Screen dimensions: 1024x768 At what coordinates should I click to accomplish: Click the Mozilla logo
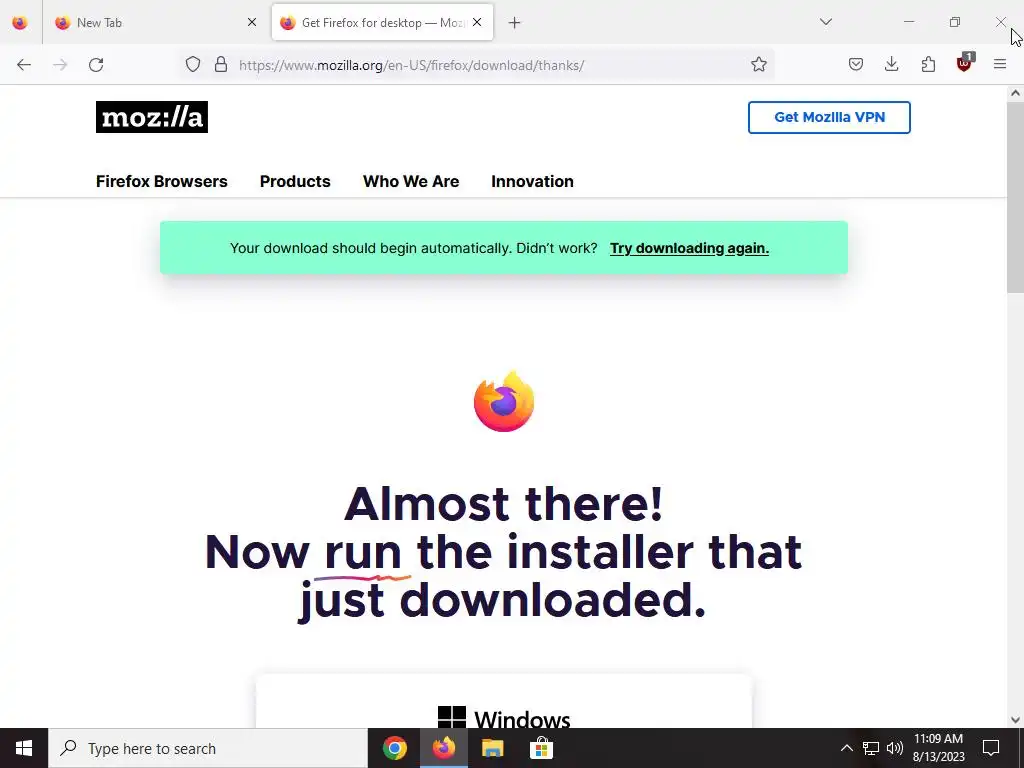152,117
